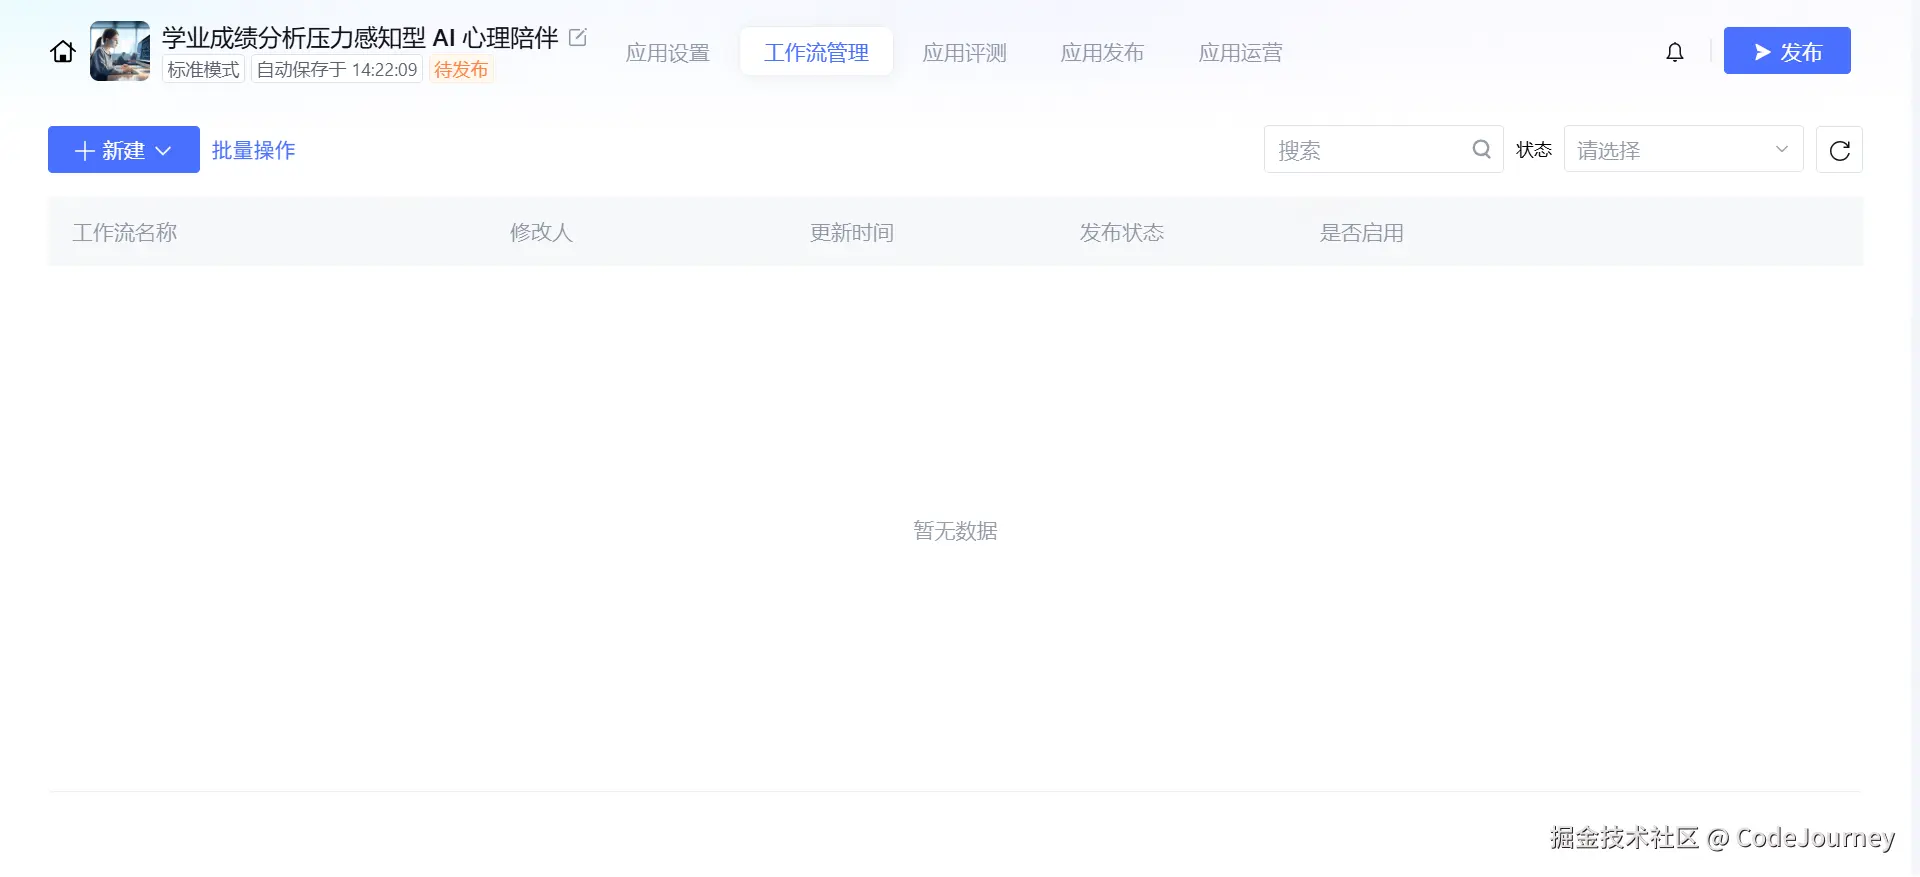Expand the 新建 create dropdown button
The width and height of the screenshot is (1920, 877).
pyautogui.click(x=124, y=150)
